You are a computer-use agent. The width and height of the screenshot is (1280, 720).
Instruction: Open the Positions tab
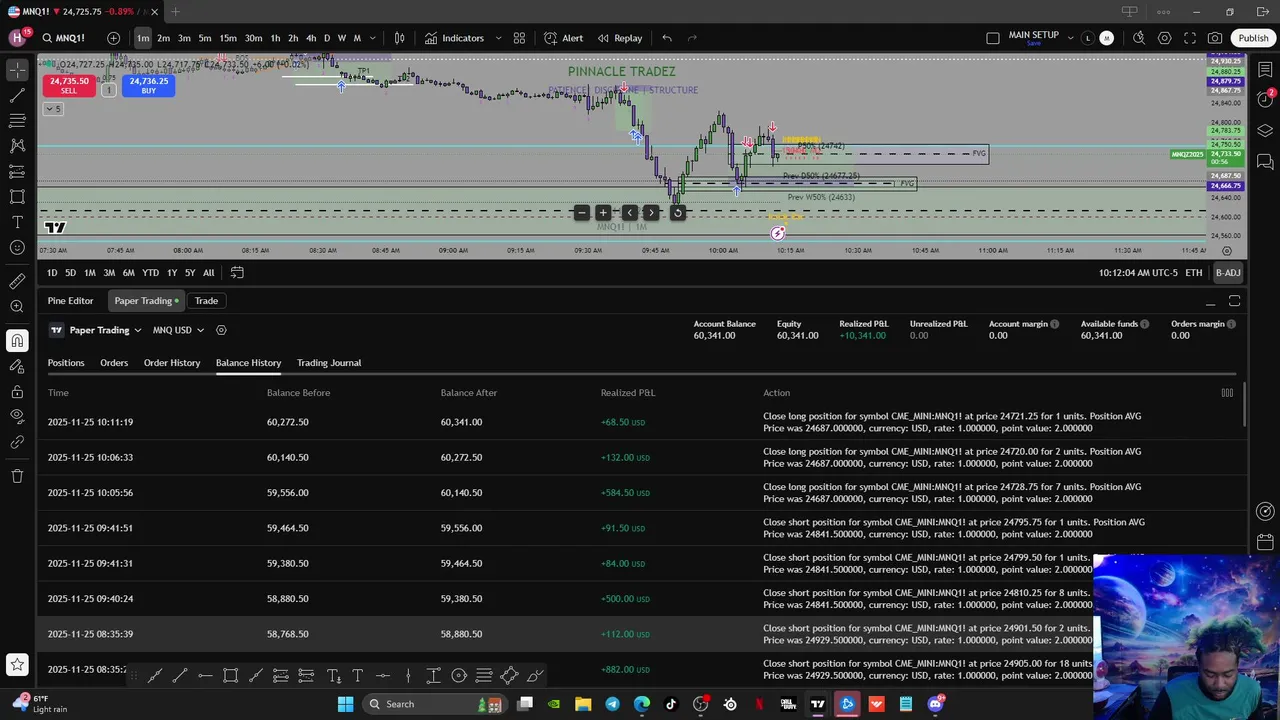pyautogui.click(x=66, y=363)
